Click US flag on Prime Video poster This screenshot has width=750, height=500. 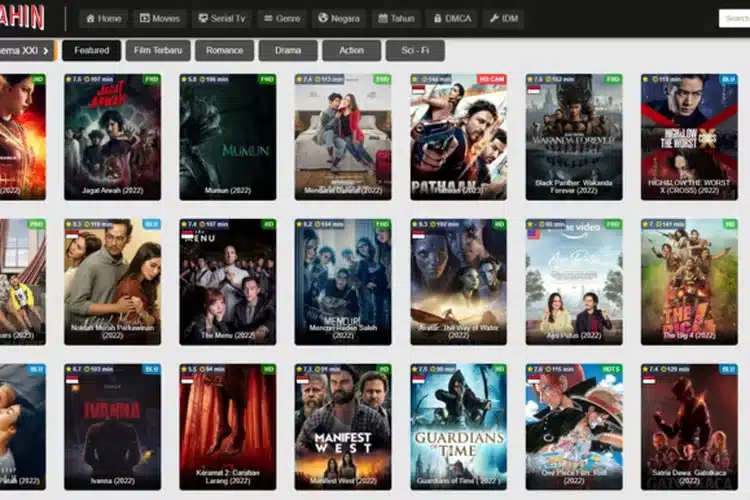pyautogui.click(x=533, y=234)
